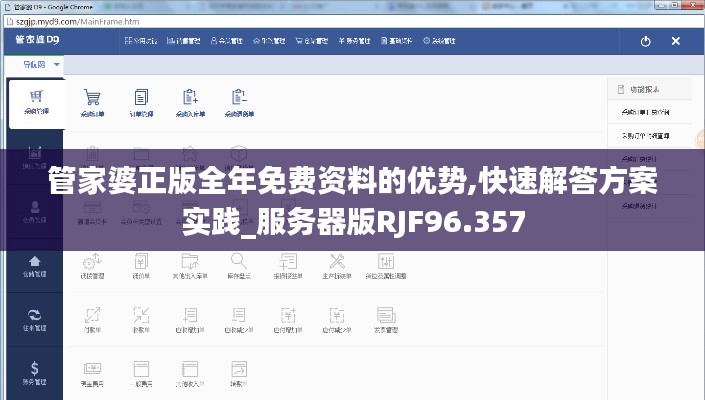Screen dimensions: 705x400
Task: Open the 财务管理 yen menu in header
Action: [354, 41]
